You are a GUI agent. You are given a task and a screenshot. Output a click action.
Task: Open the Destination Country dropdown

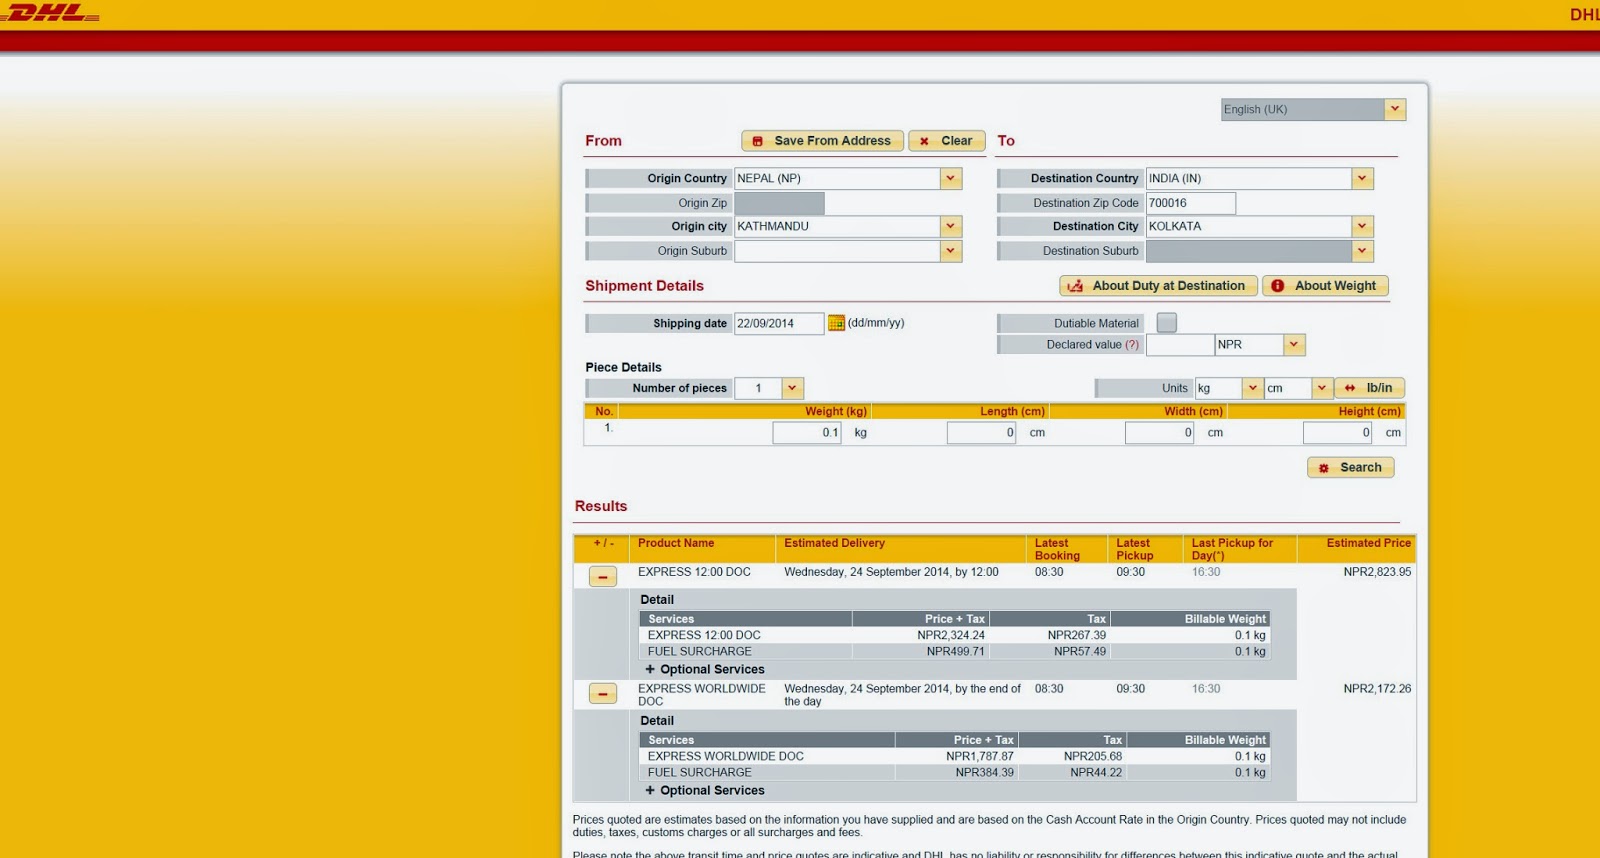click(x=1362, y=178)
